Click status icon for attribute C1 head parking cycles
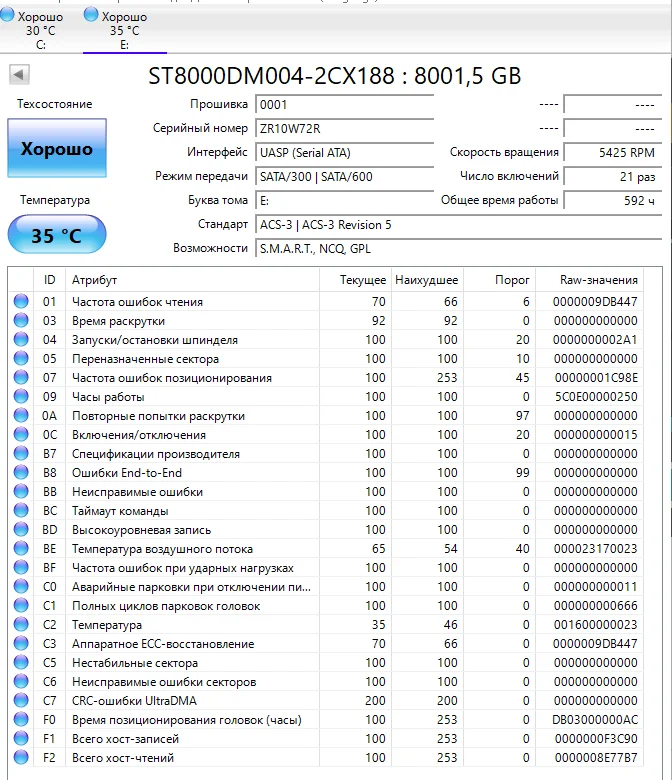This screenshot has height=780, width=672. pos(21,605)
